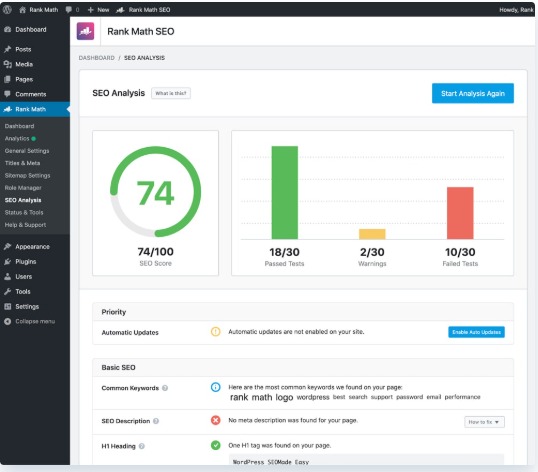
Task: Open Sitemap Settings submenu
Action: [27, 176]
